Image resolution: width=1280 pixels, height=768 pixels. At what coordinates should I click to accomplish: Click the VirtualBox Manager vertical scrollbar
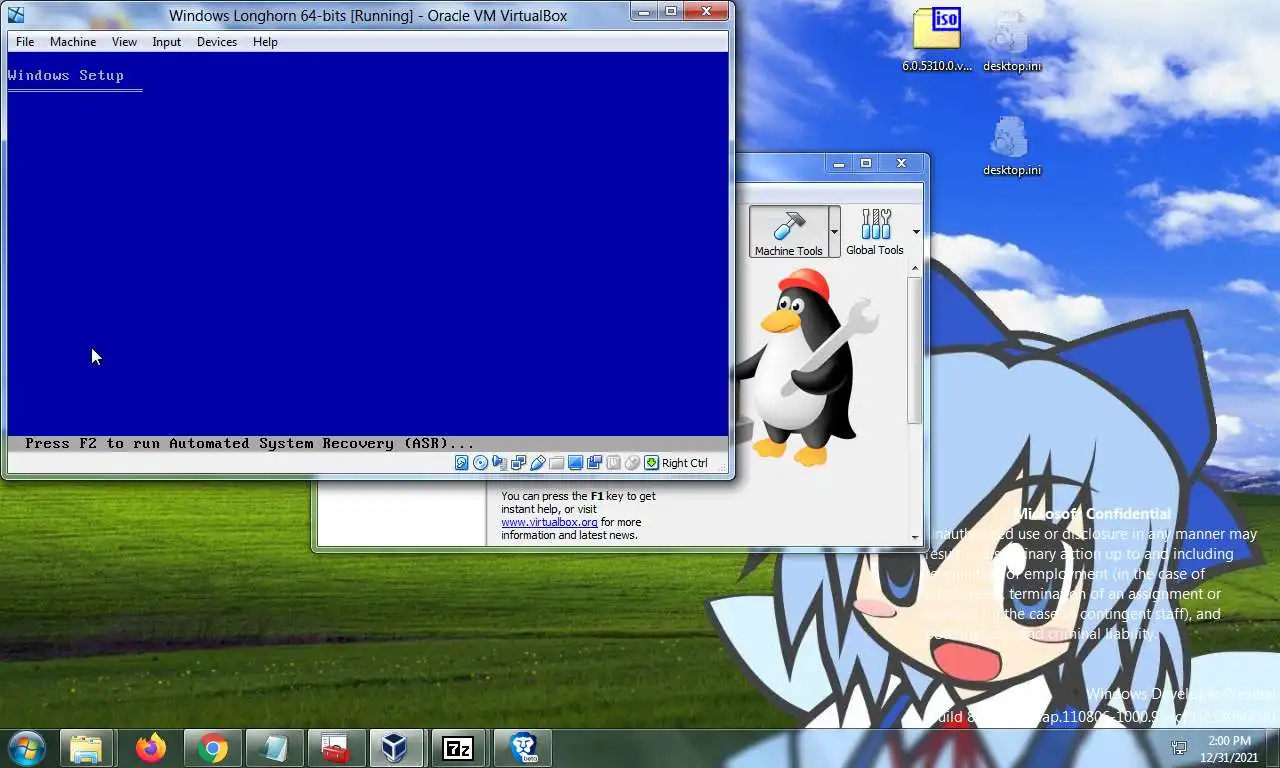(914, 350)
